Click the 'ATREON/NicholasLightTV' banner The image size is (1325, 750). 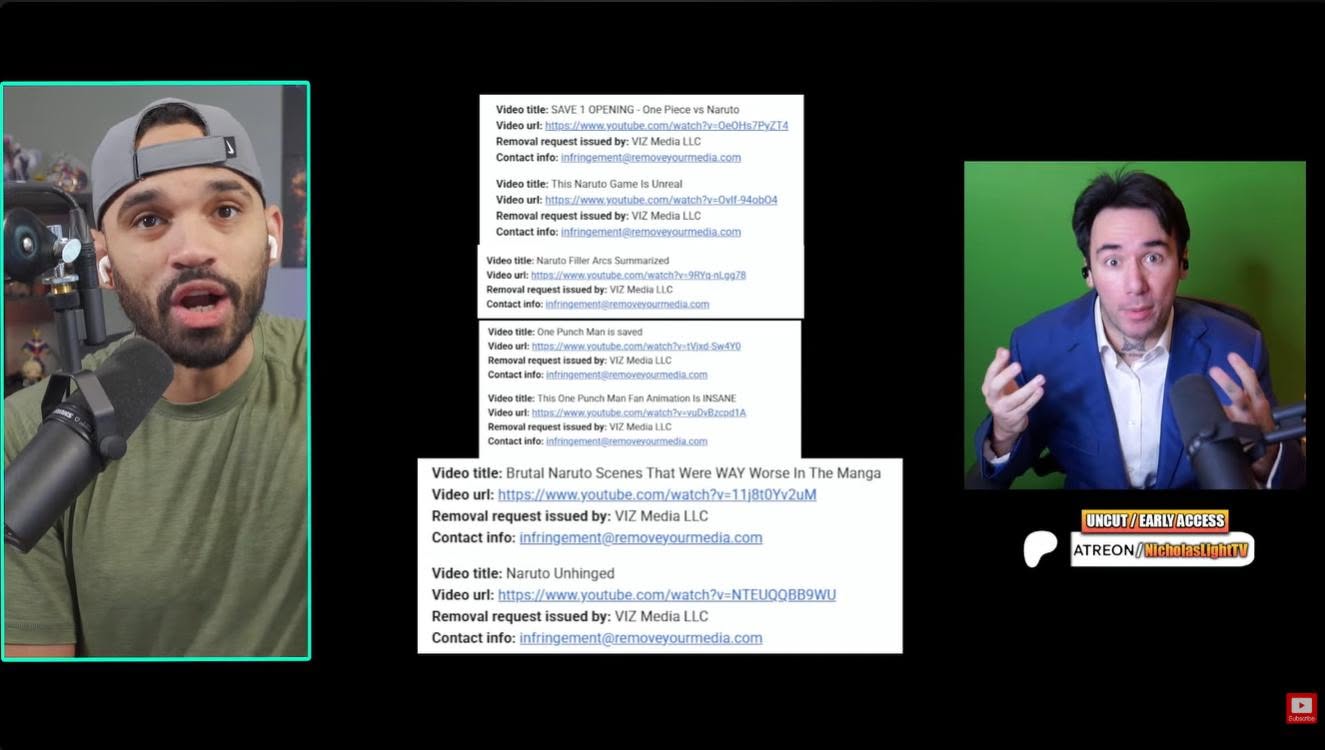coord(1162,549)
